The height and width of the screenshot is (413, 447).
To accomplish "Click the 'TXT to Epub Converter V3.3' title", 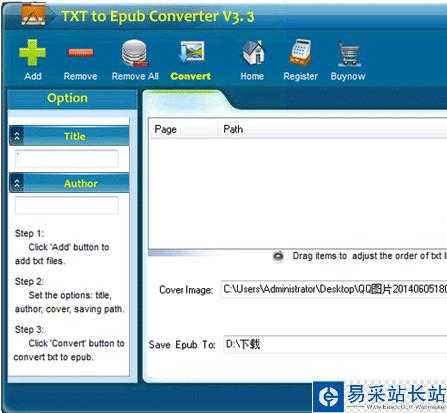I will (x=158, y=16).
